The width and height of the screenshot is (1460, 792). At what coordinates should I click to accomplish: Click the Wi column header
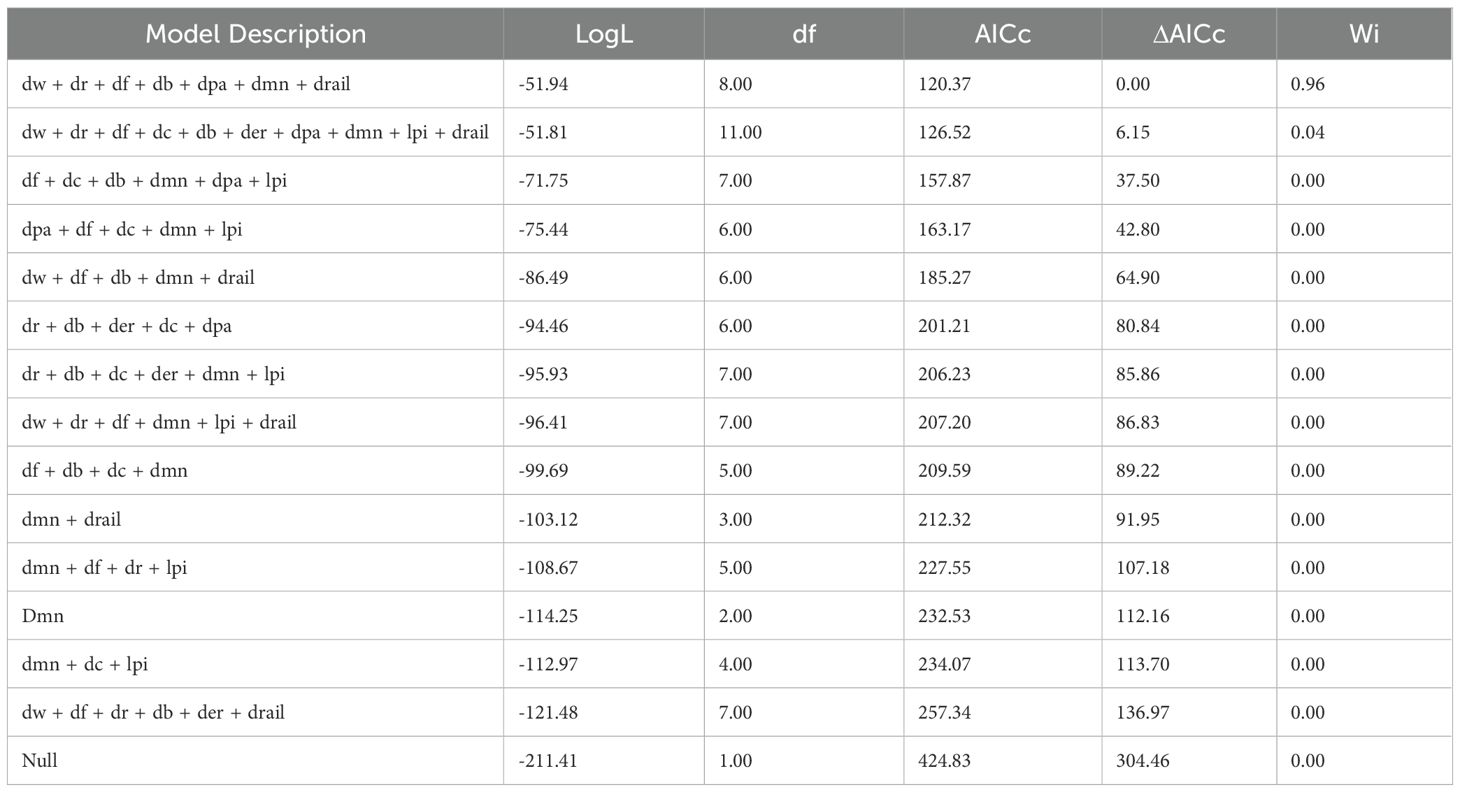[1364, 34]
